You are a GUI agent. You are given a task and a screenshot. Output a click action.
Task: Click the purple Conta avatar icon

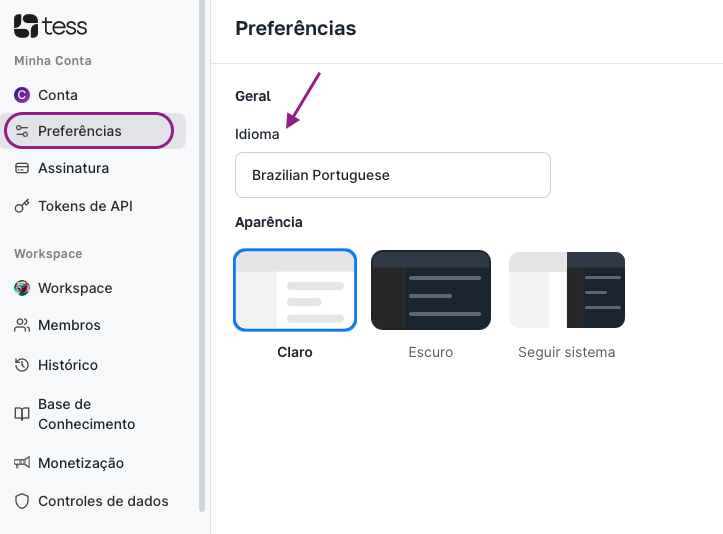(x=22, y=95)
